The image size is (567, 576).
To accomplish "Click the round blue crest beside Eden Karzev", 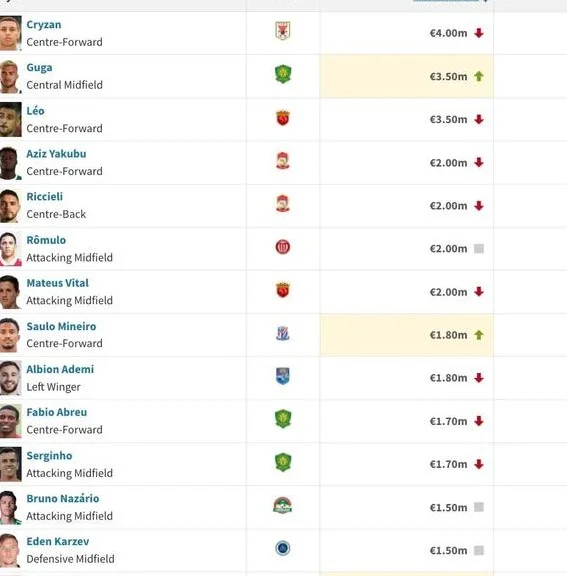I will pos(283,548).
